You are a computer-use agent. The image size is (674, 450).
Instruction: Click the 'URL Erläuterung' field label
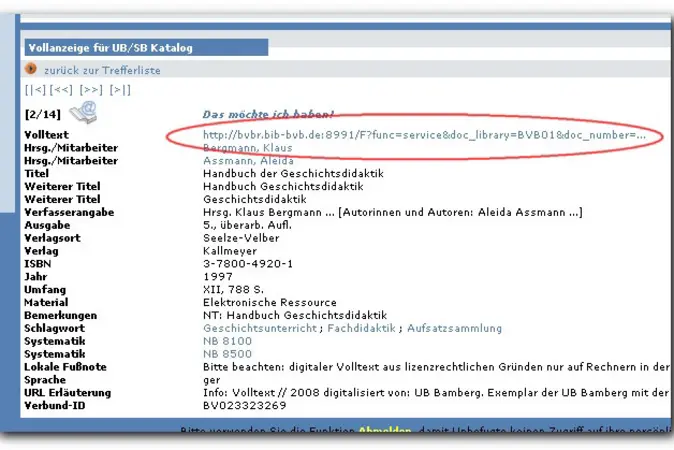pyautogui.click(x=67, y=393)
